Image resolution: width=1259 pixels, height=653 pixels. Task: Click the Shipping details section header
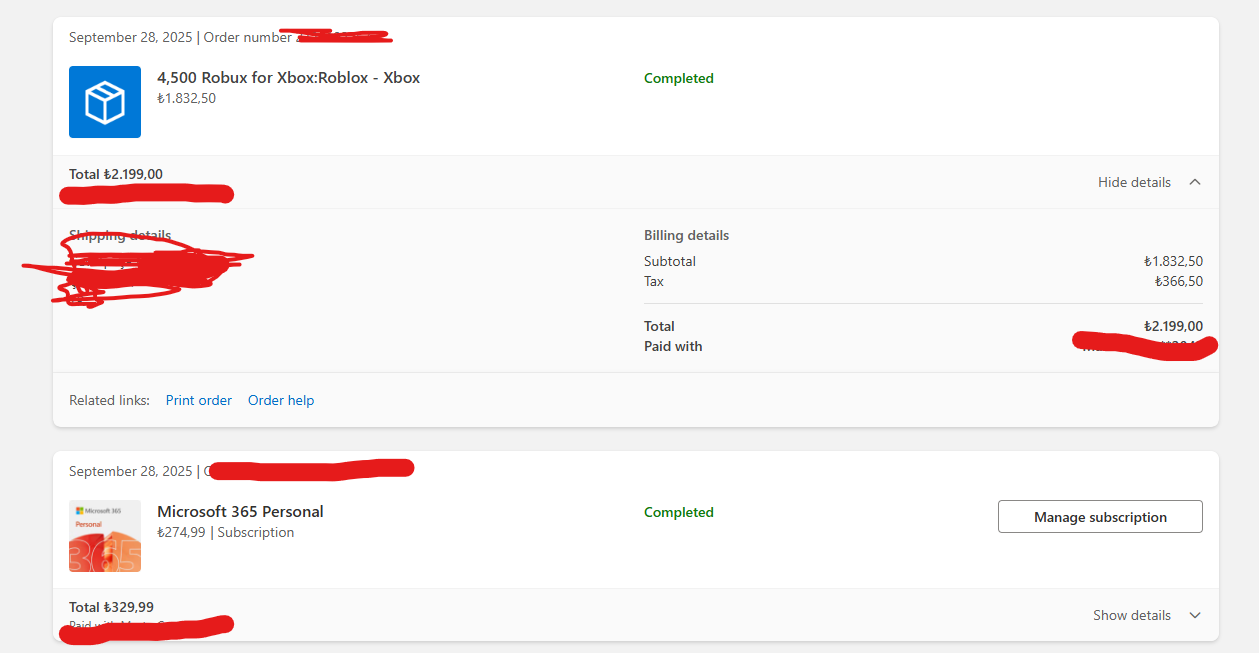tap(119, 234)
